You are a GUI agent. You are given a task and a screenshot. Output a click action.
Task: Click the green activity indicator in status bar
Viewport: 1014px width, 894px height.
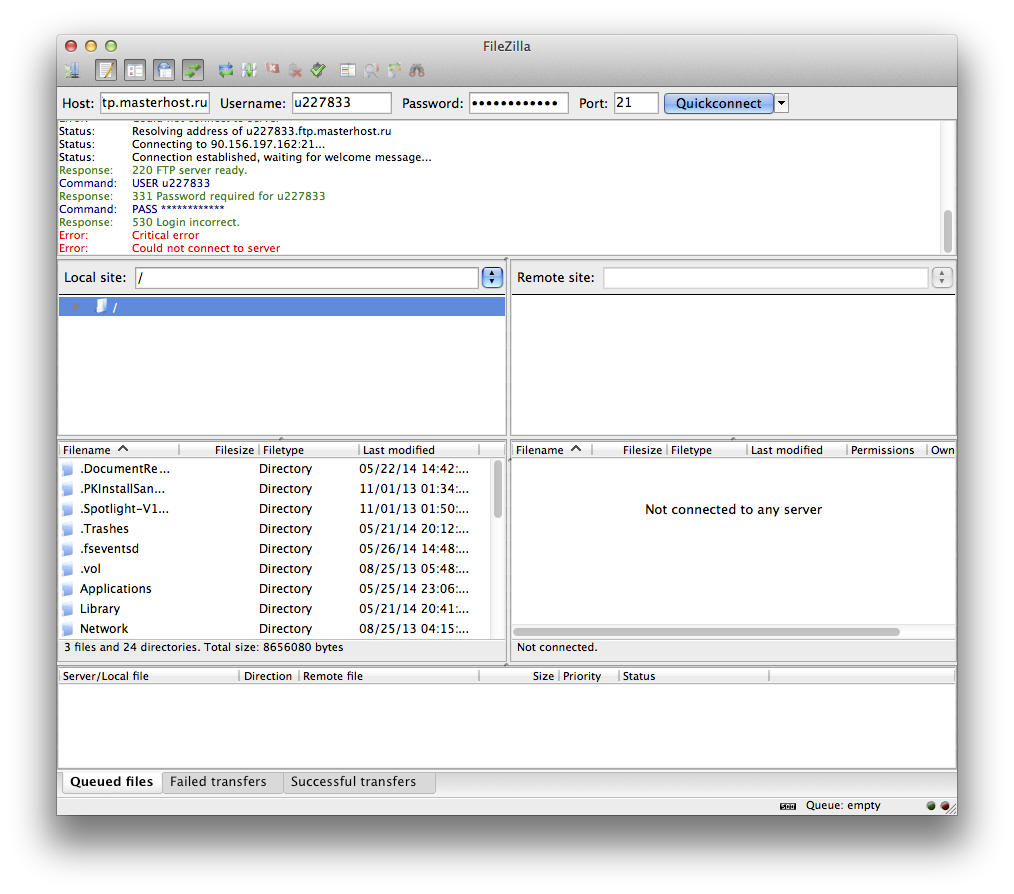click(931, 805)
